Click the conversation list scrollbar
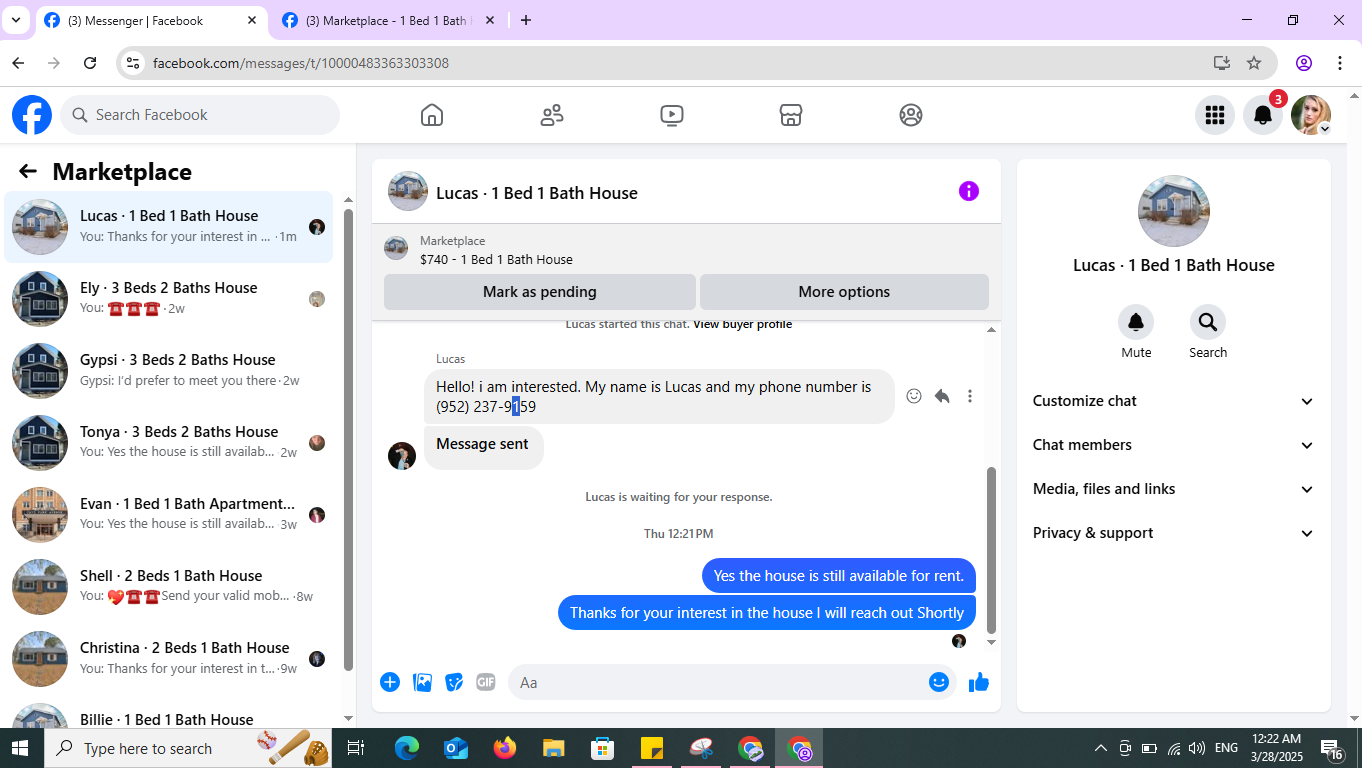The height and width of the screenshot is (768, 1362). click(348, 440)
